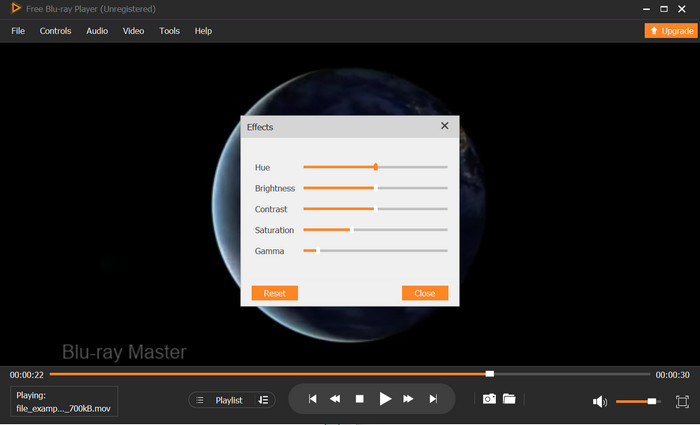
Task: Skip to previous track
Action: [x=312, y=399]
